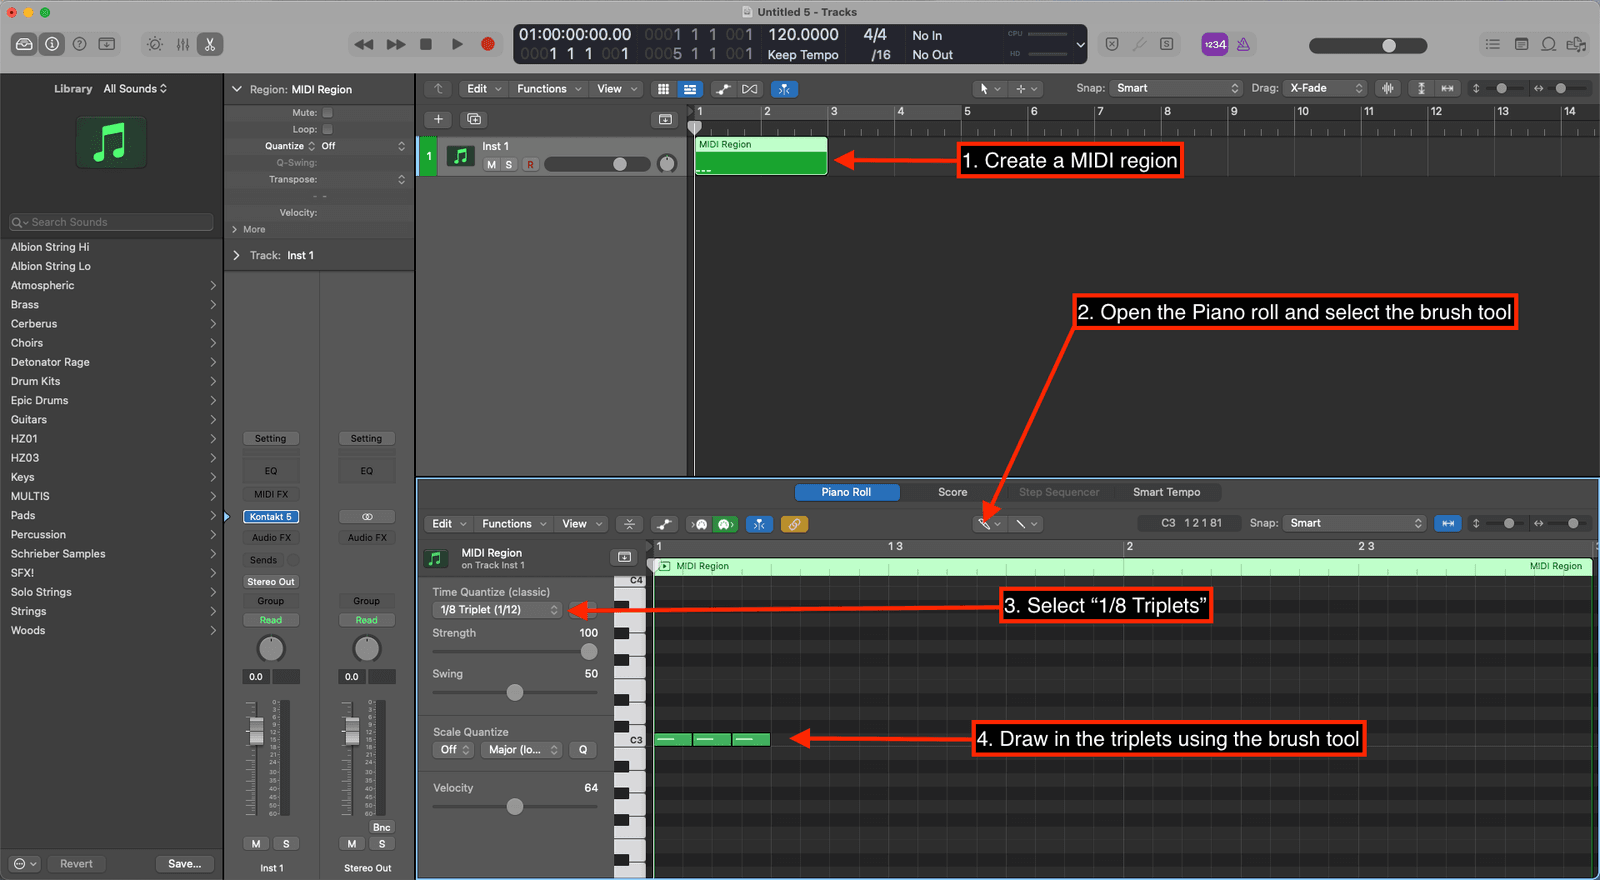1600x880 pixels.
Task: Click the Stop transport button
Action: (426, 44)
